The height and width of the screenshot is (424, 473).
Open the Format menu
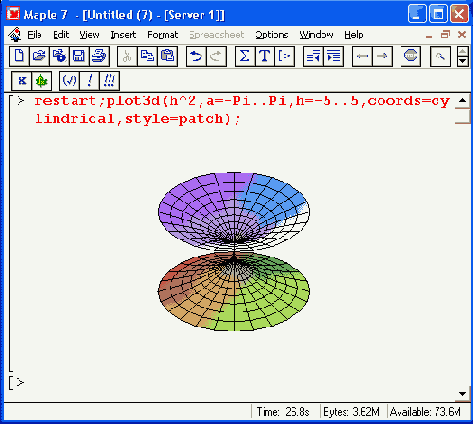click(x=163, y=35)
